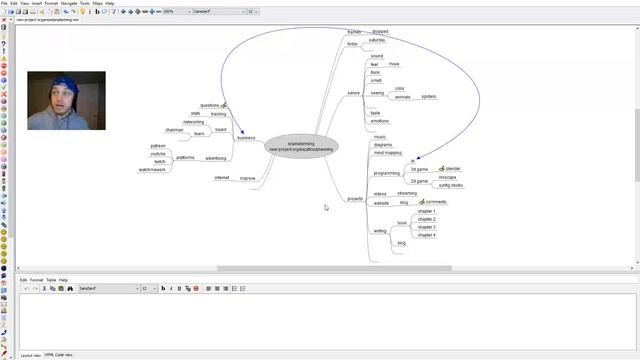The image size is (640, 360).
Task: Toggle italic in note editor toolbar
Action: 171,289
